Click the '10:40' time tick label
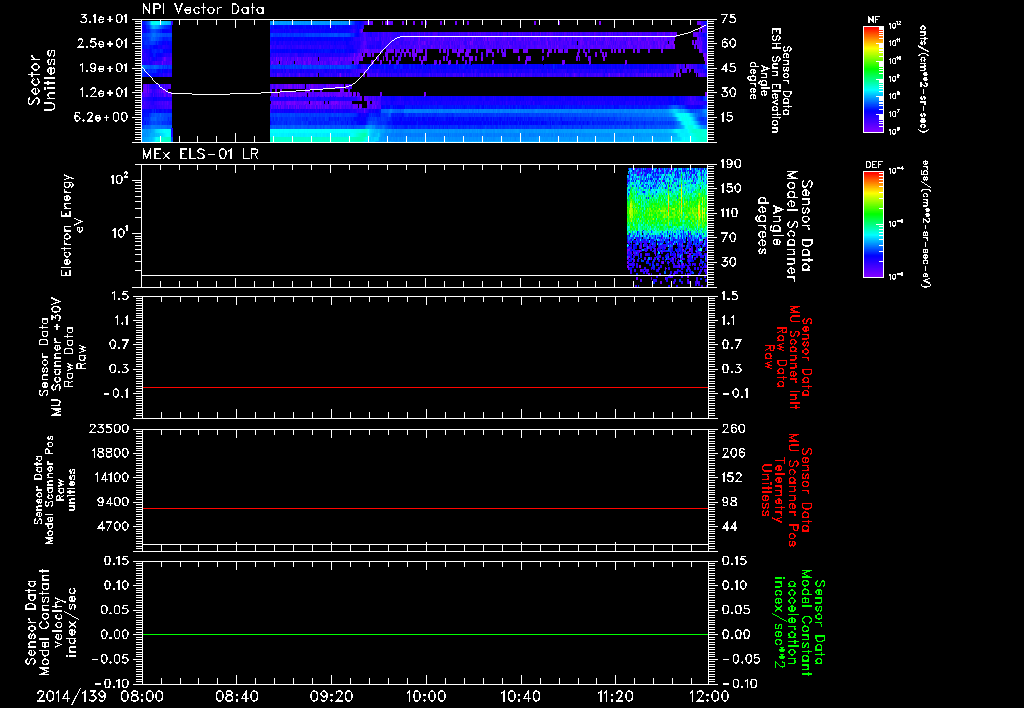 520,696
